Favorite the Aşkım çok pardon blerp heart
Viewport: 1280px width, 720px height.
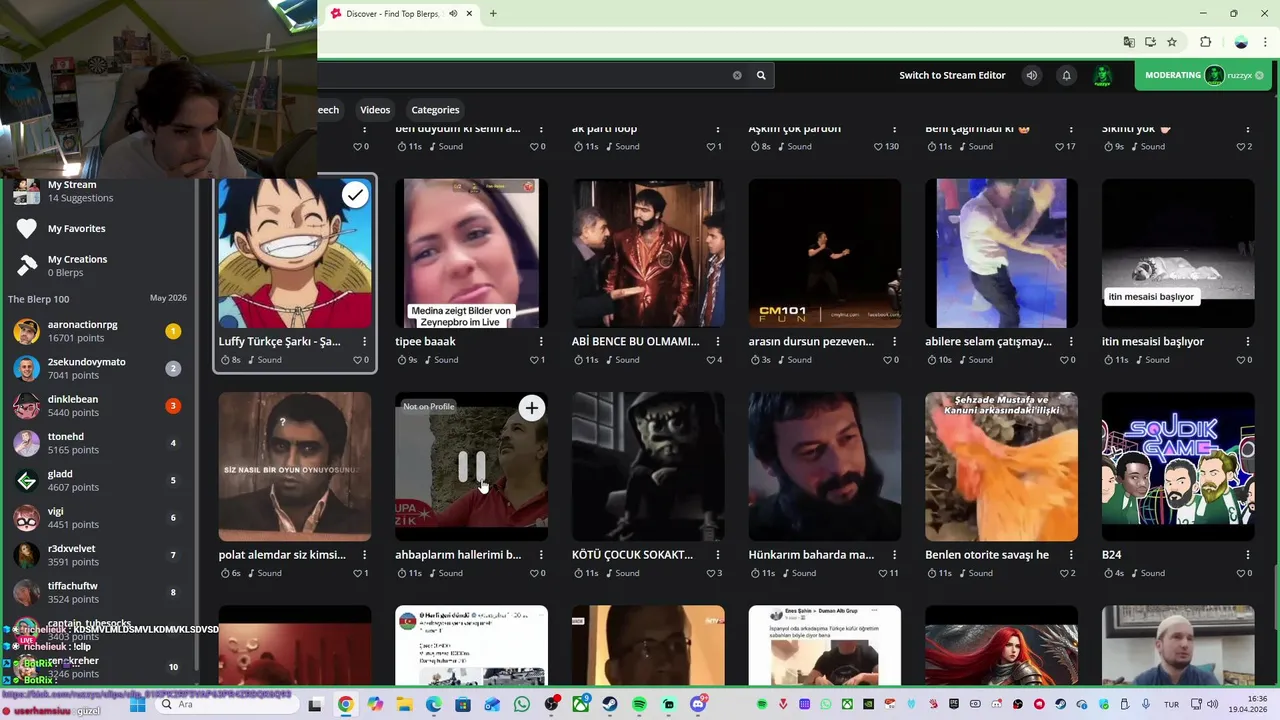click(x=878, y=146)
